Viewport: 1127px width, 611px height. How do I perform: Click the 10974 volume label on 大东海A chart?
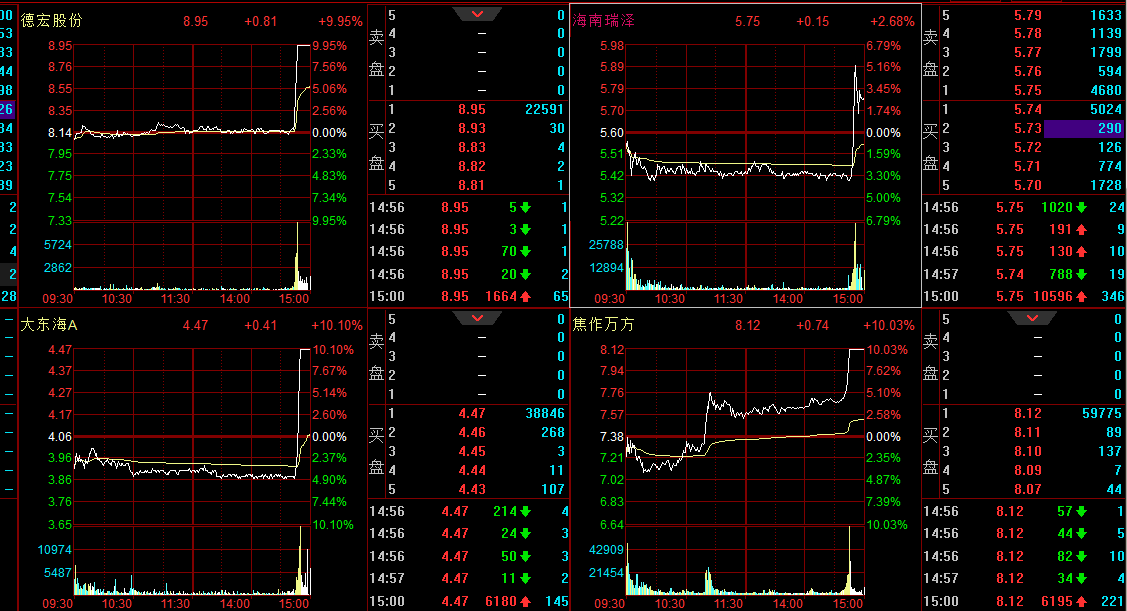[55, 550]
